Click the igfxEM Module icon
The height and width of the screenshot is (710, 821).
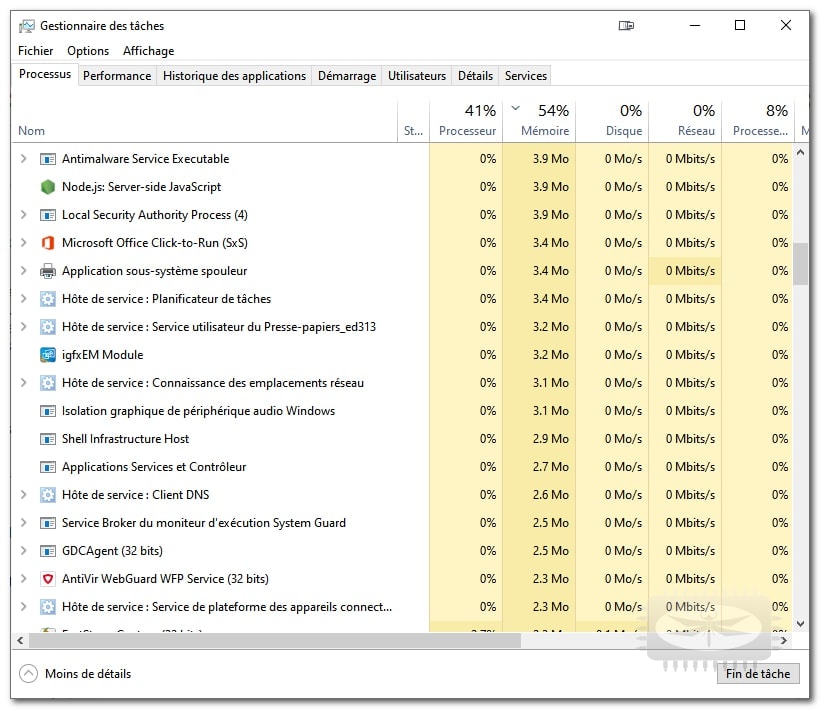click(48, 355)
